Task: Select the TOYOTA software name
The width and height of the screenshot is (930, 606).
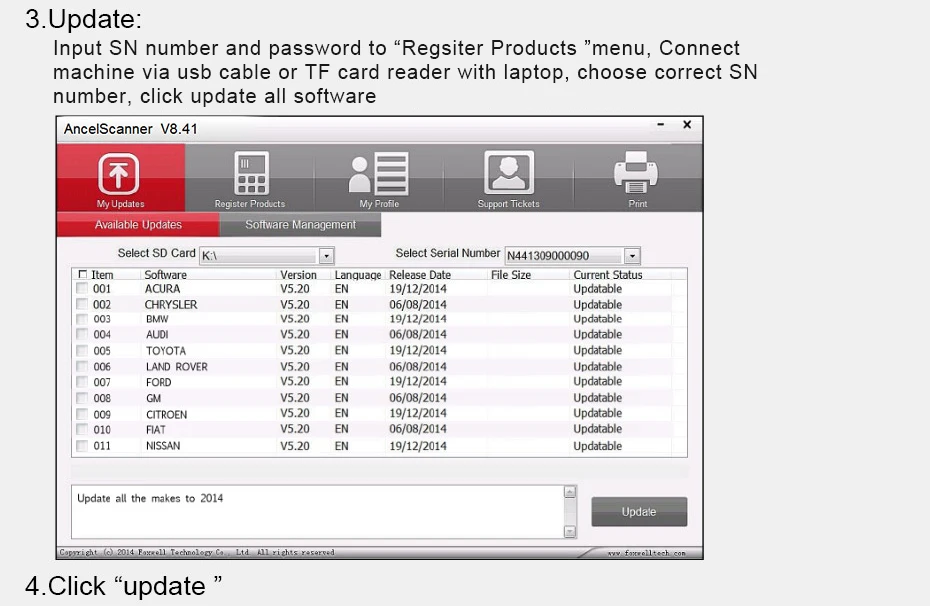Action: tap(166, 350)
